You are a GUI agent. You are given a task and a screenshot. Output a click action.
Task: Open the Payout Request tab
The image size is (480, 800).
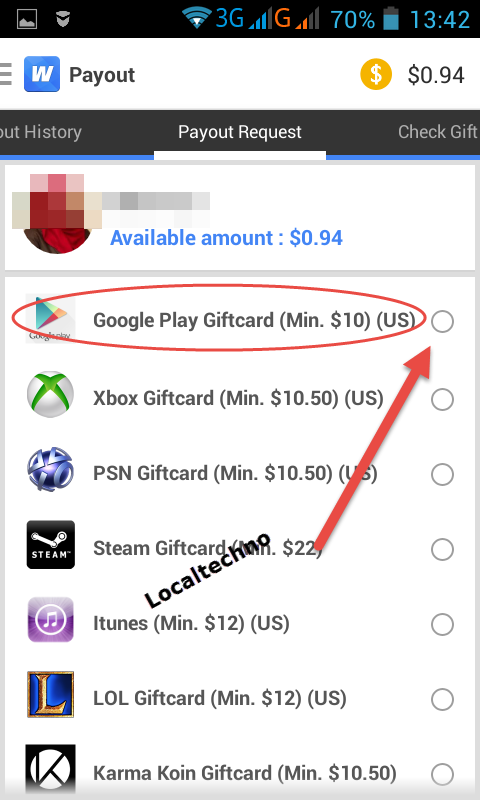click(x=240, y=132)
